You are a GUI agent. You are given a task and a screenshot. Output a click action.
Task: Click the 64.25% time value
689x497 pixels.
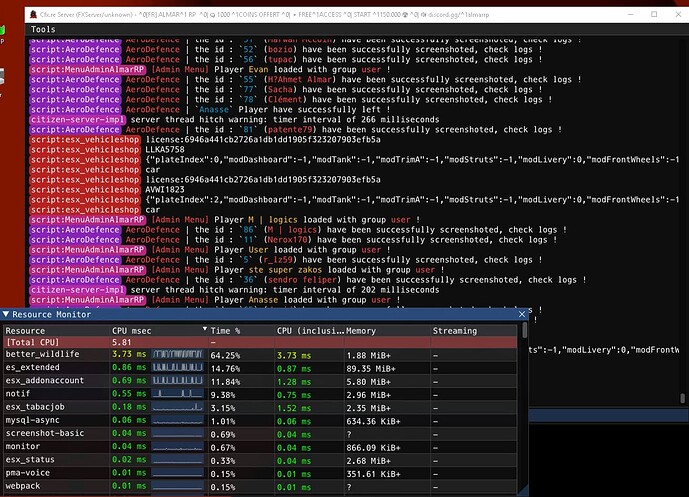[x=225, y=355]
